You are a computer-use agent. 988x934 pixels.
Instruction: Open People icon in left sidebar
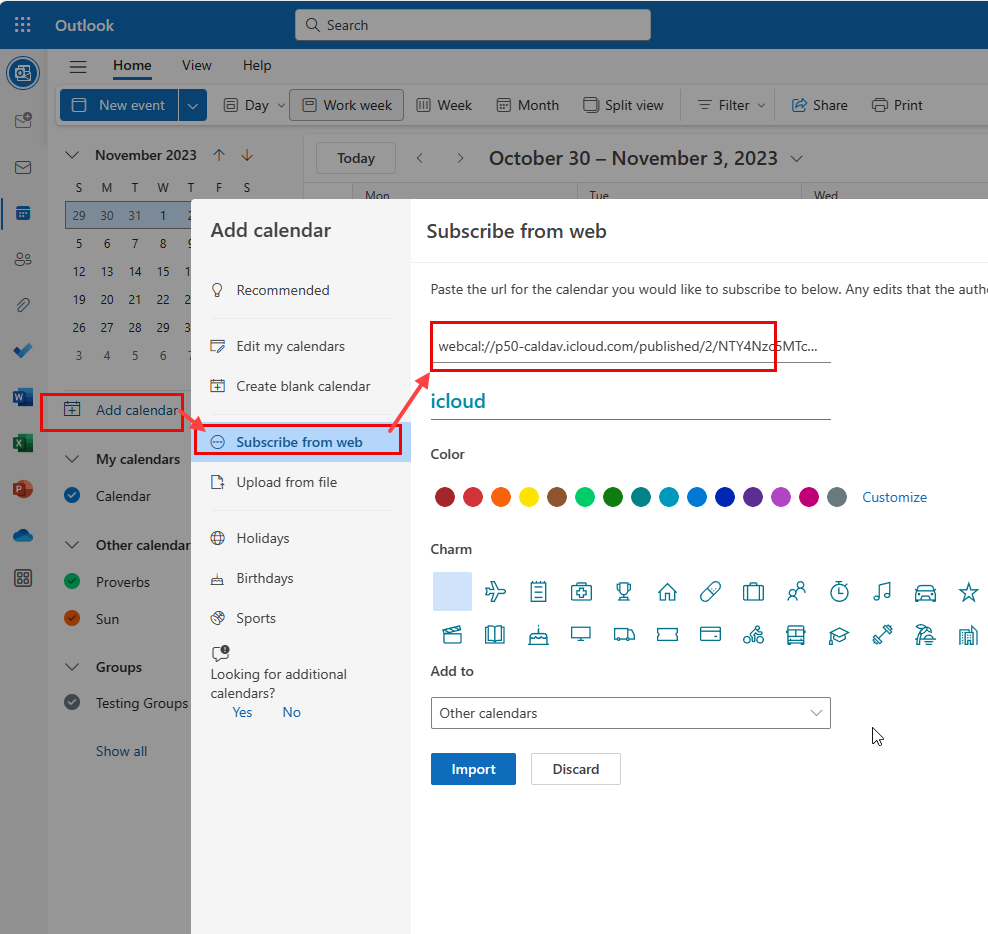pos(23,259)
